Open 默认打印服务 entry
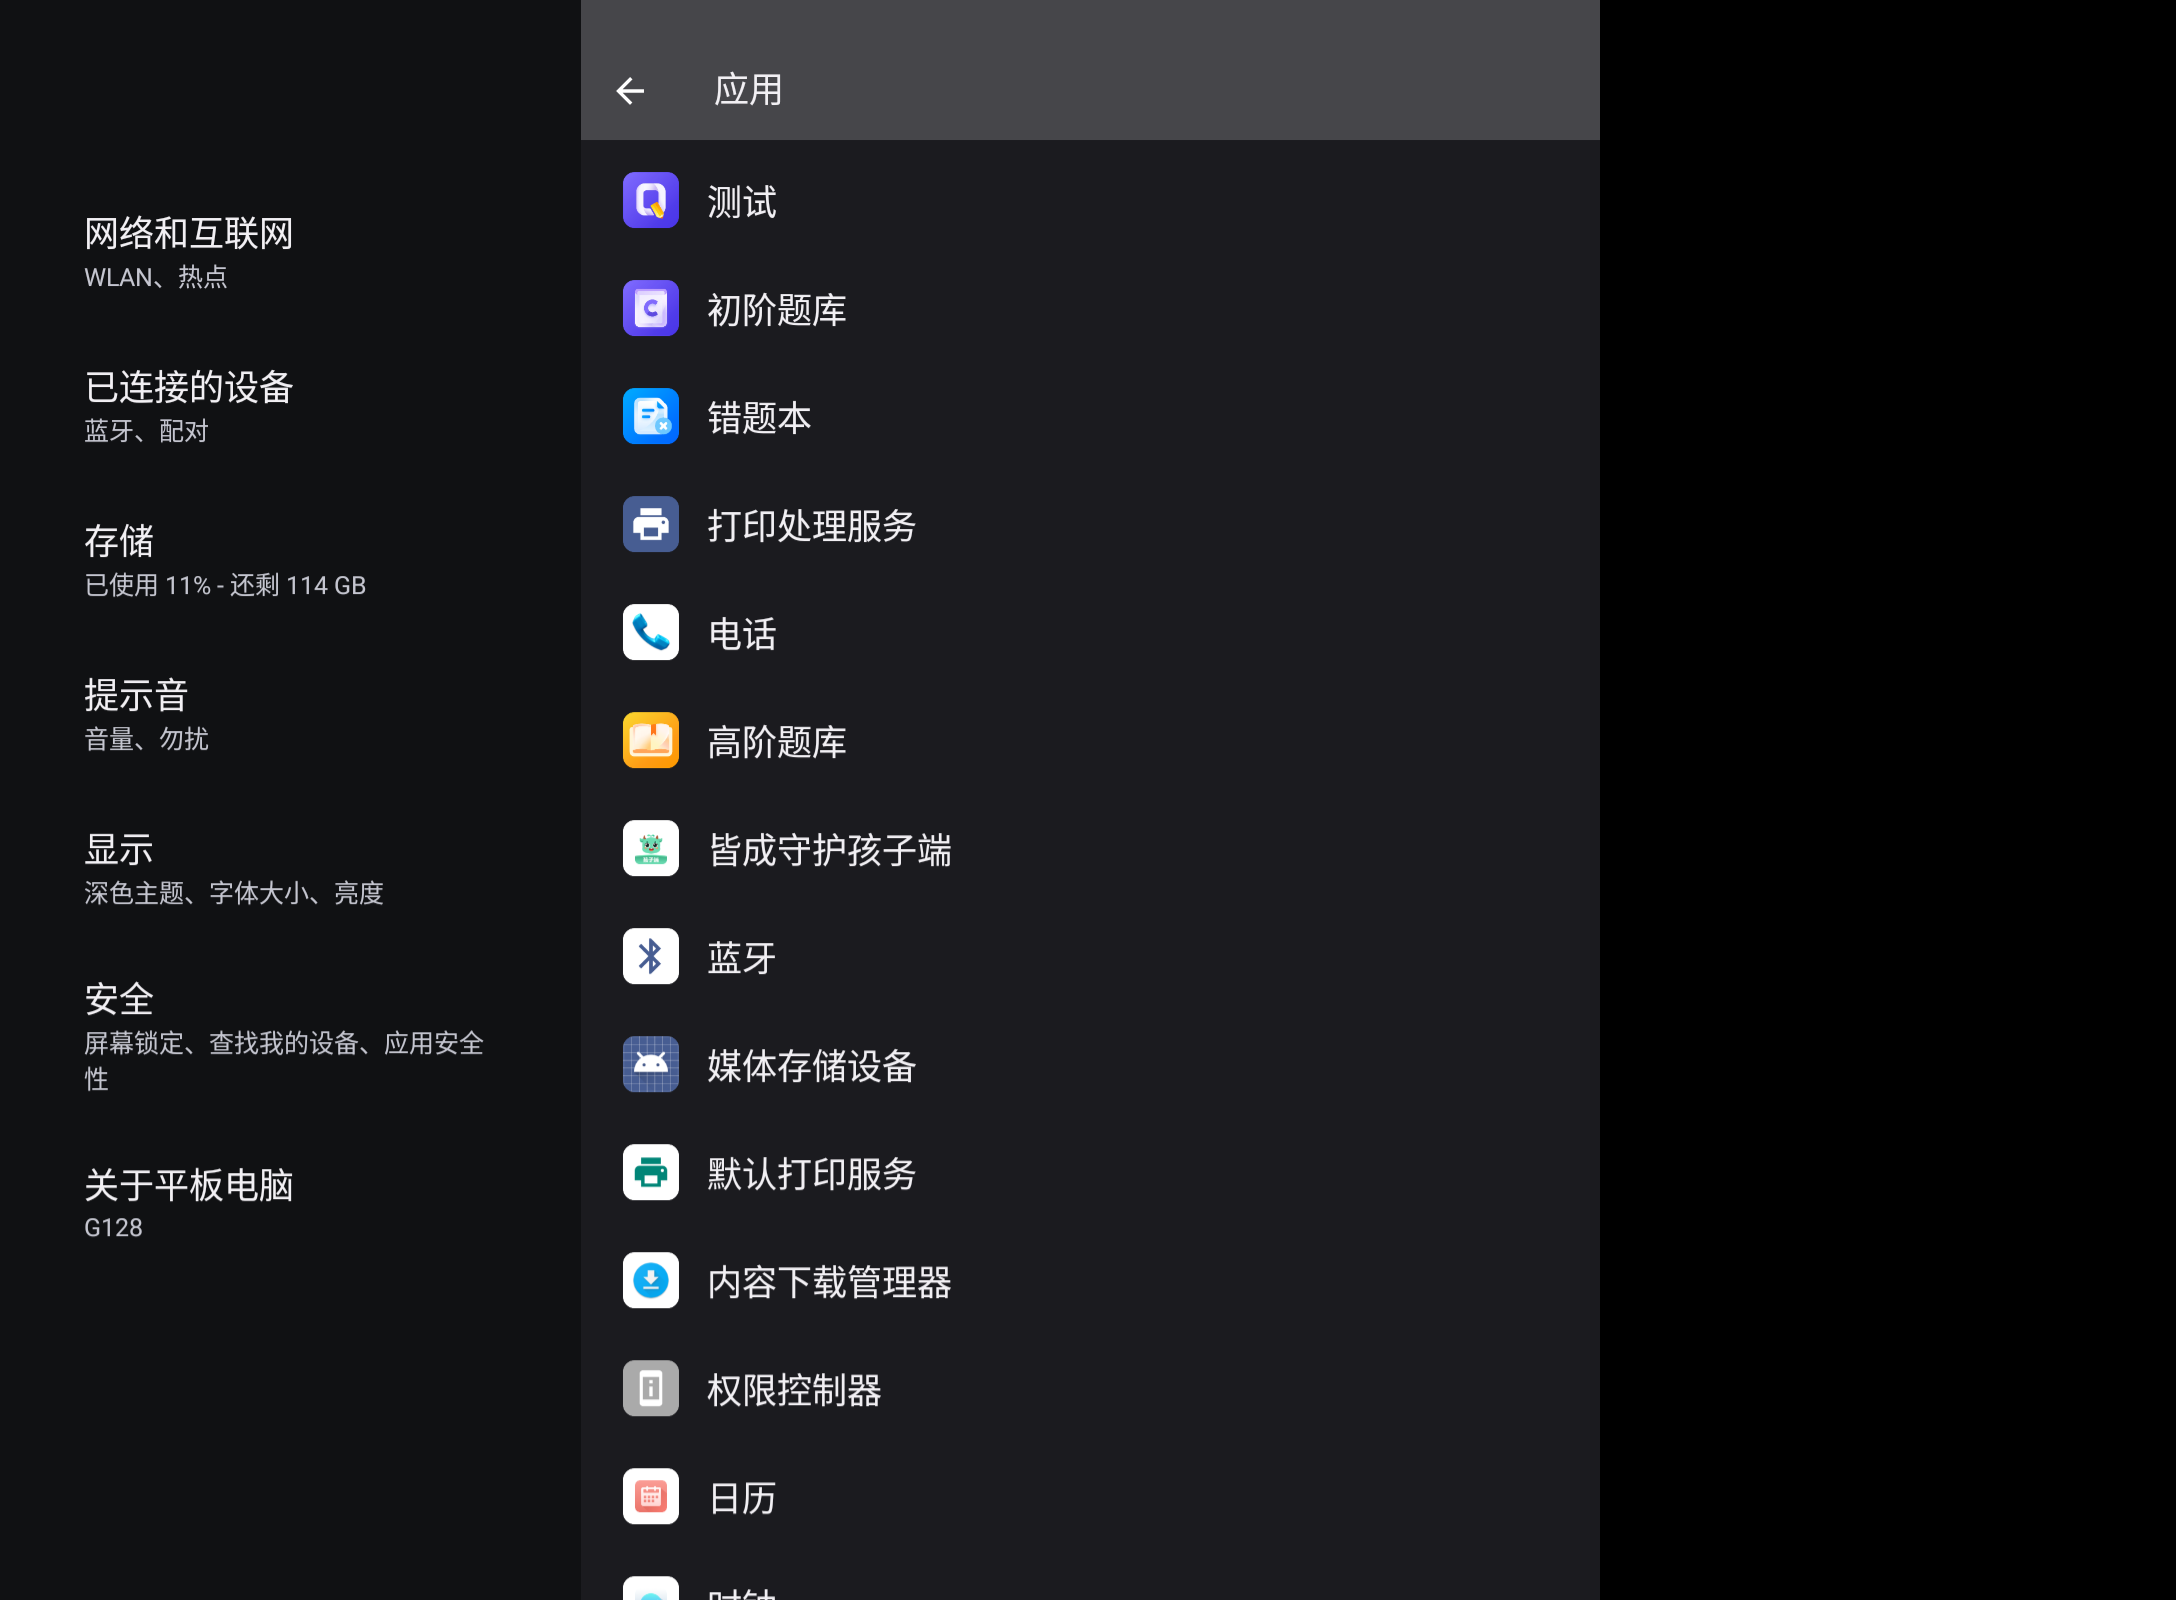Viewport: 2176px width, 1600px height. point(1090,1172)
